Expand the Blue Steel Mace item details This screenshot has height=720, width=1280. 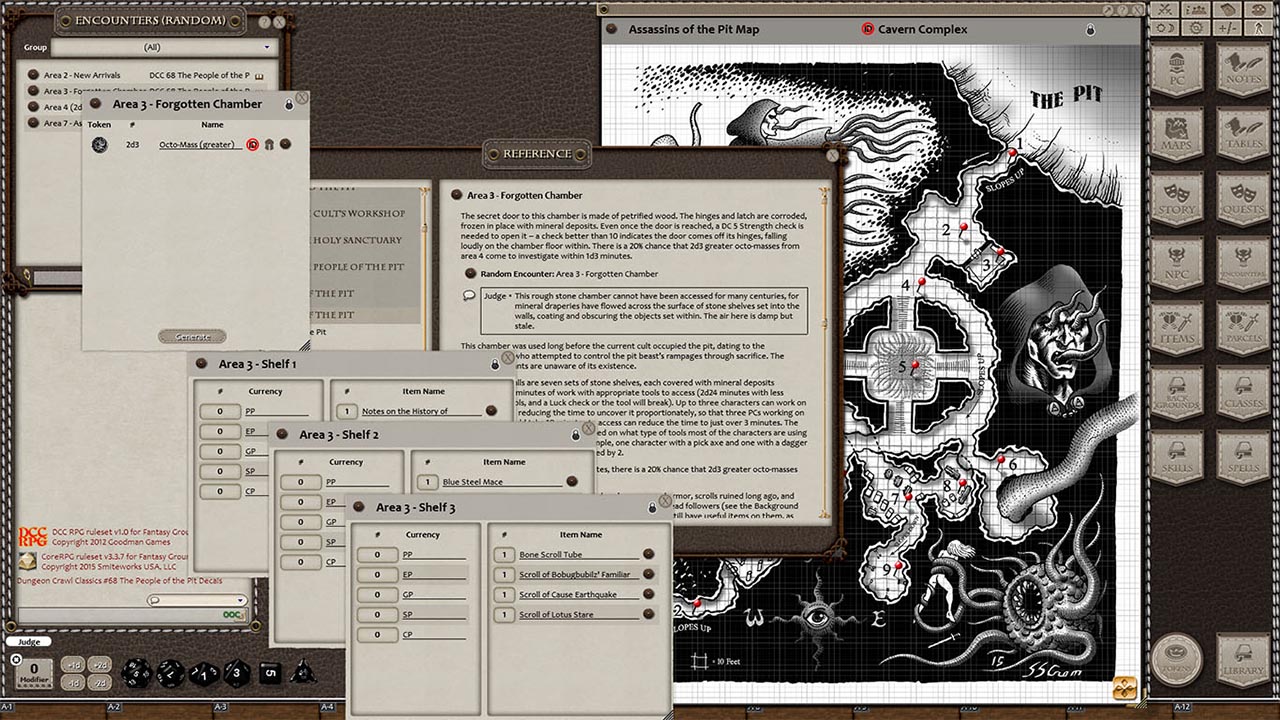(x=572, y=481)
